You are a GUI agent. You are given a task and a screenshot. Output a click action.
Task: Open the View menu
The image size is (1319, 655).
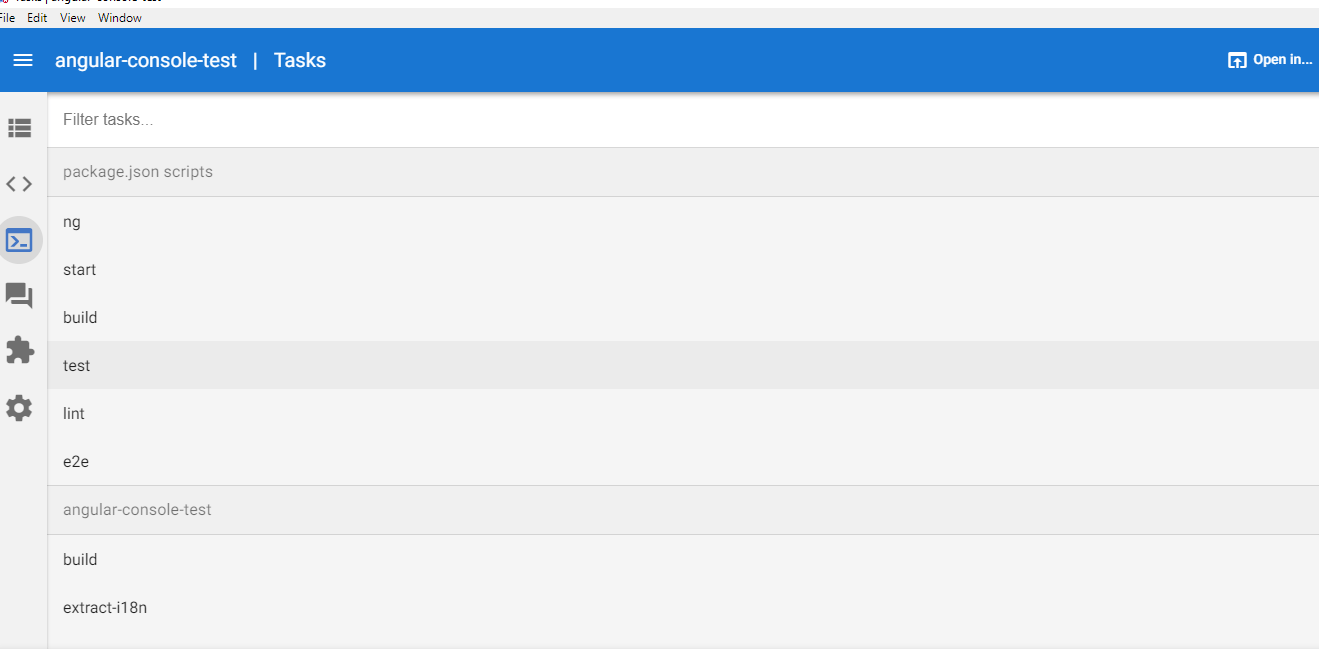tap(73, 18)
